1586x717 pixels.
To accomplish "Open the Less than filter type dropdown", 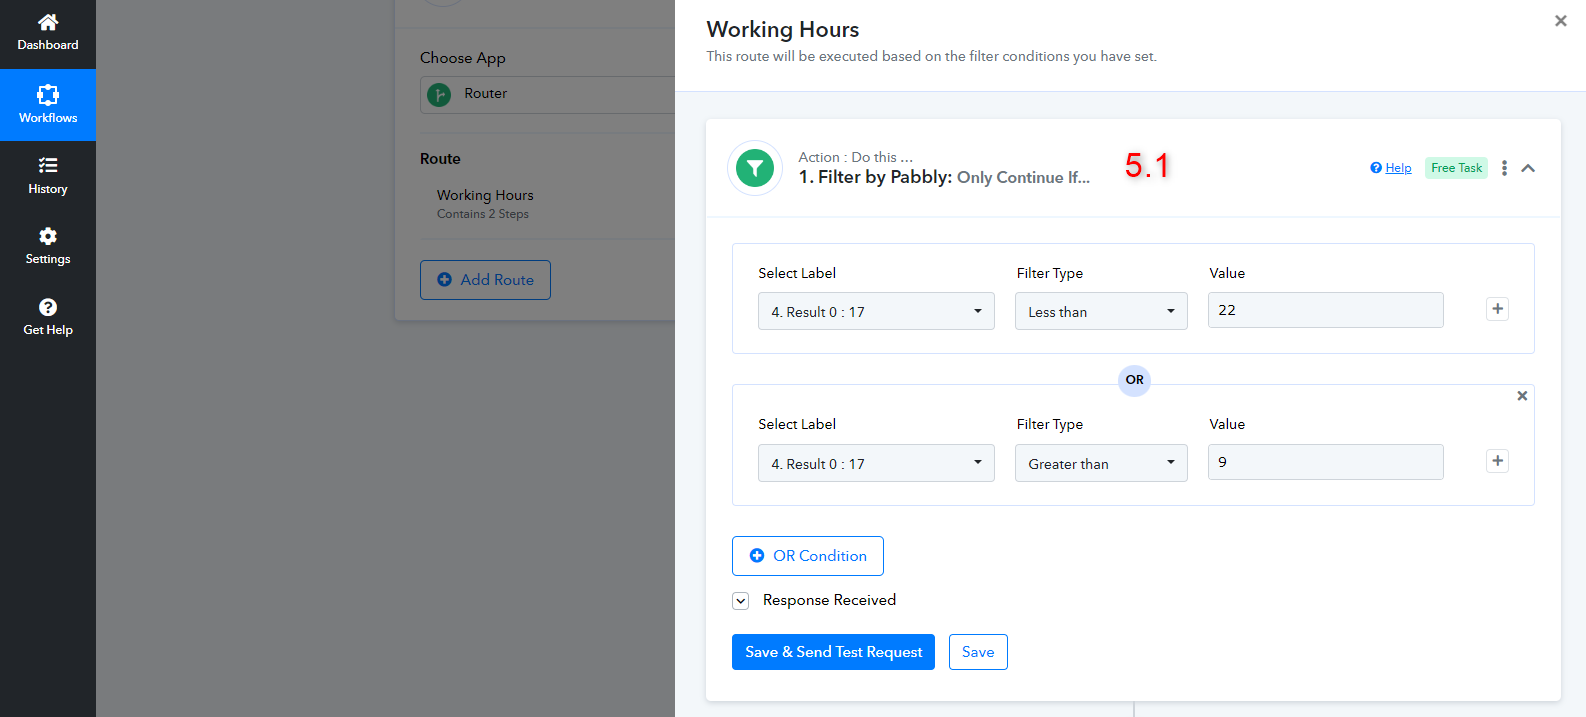I will [x=1101, y=311].
